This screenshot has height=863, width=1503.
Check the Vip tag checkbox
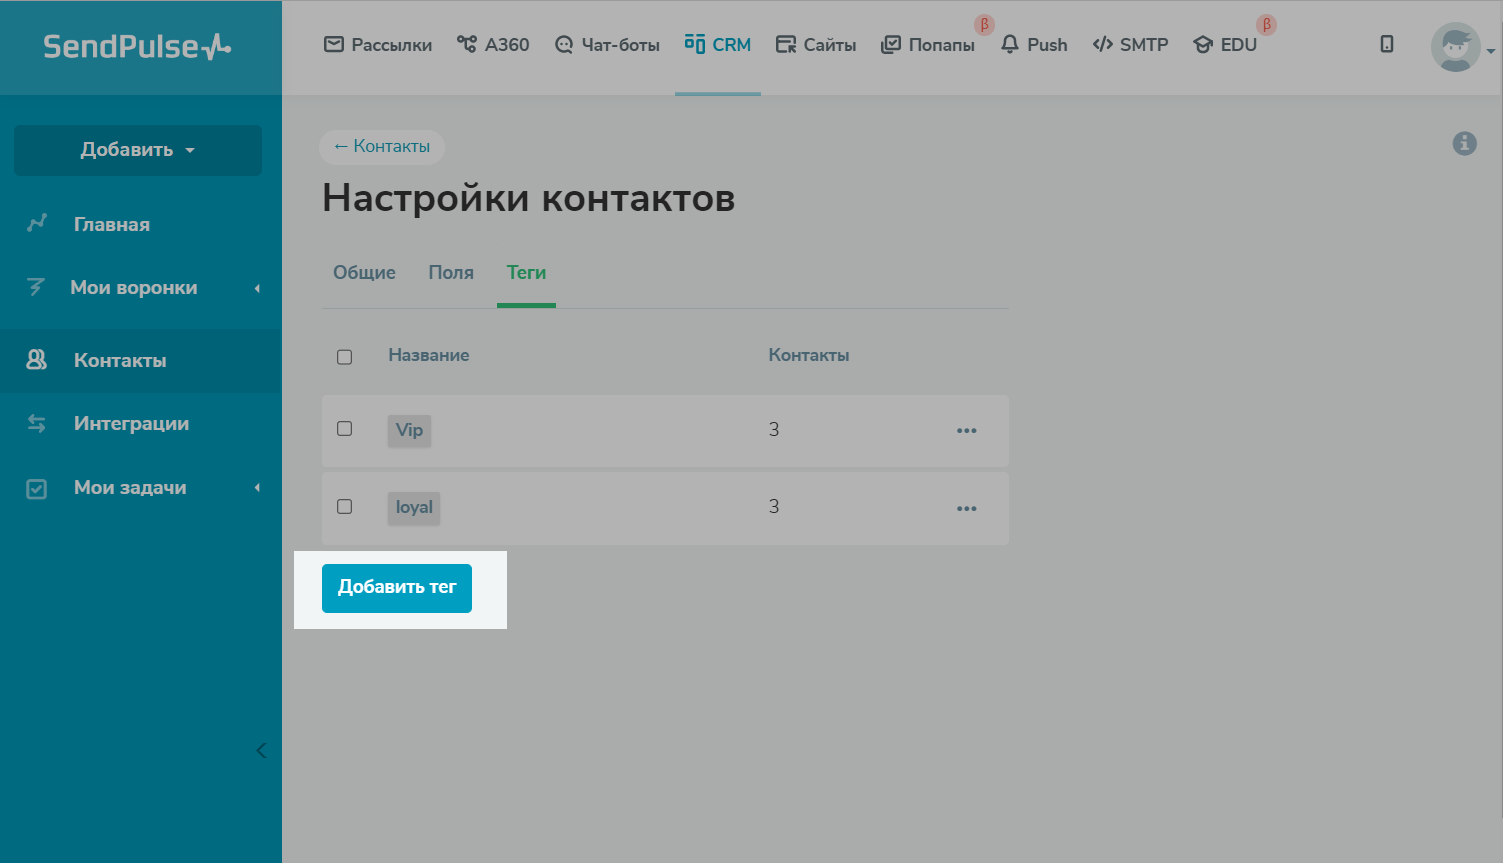345,429
